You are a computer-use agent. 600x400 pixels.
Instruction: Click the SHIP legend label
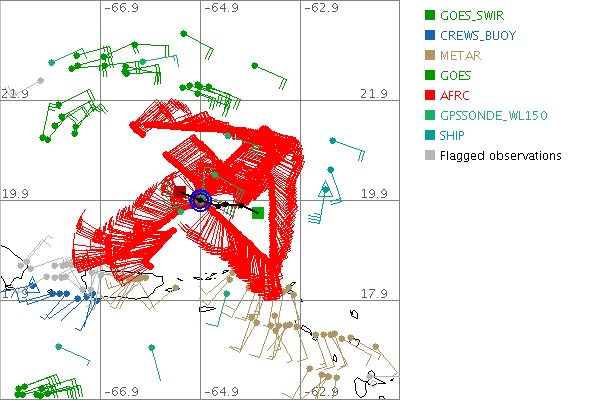454,136
